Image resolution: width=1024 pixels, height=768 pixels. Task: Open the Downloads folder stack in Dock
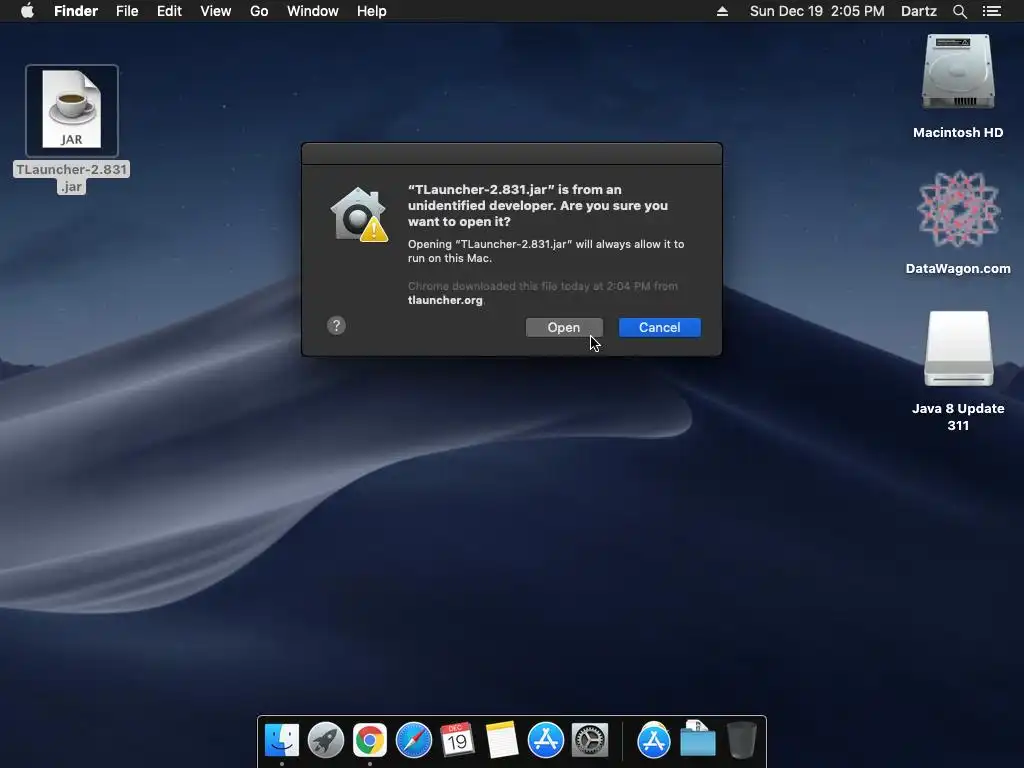[697, 739]
